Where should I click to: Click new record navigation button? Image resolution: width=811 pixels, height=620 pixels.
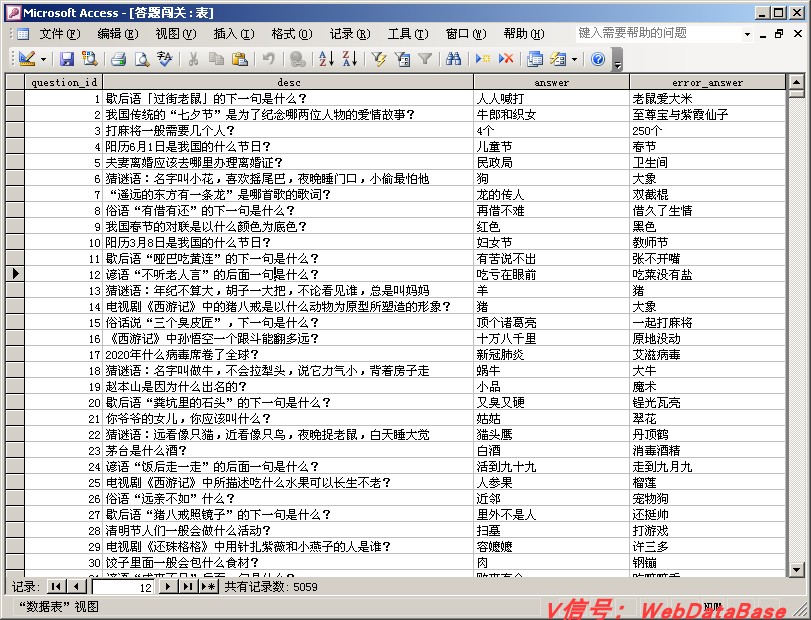208,586
